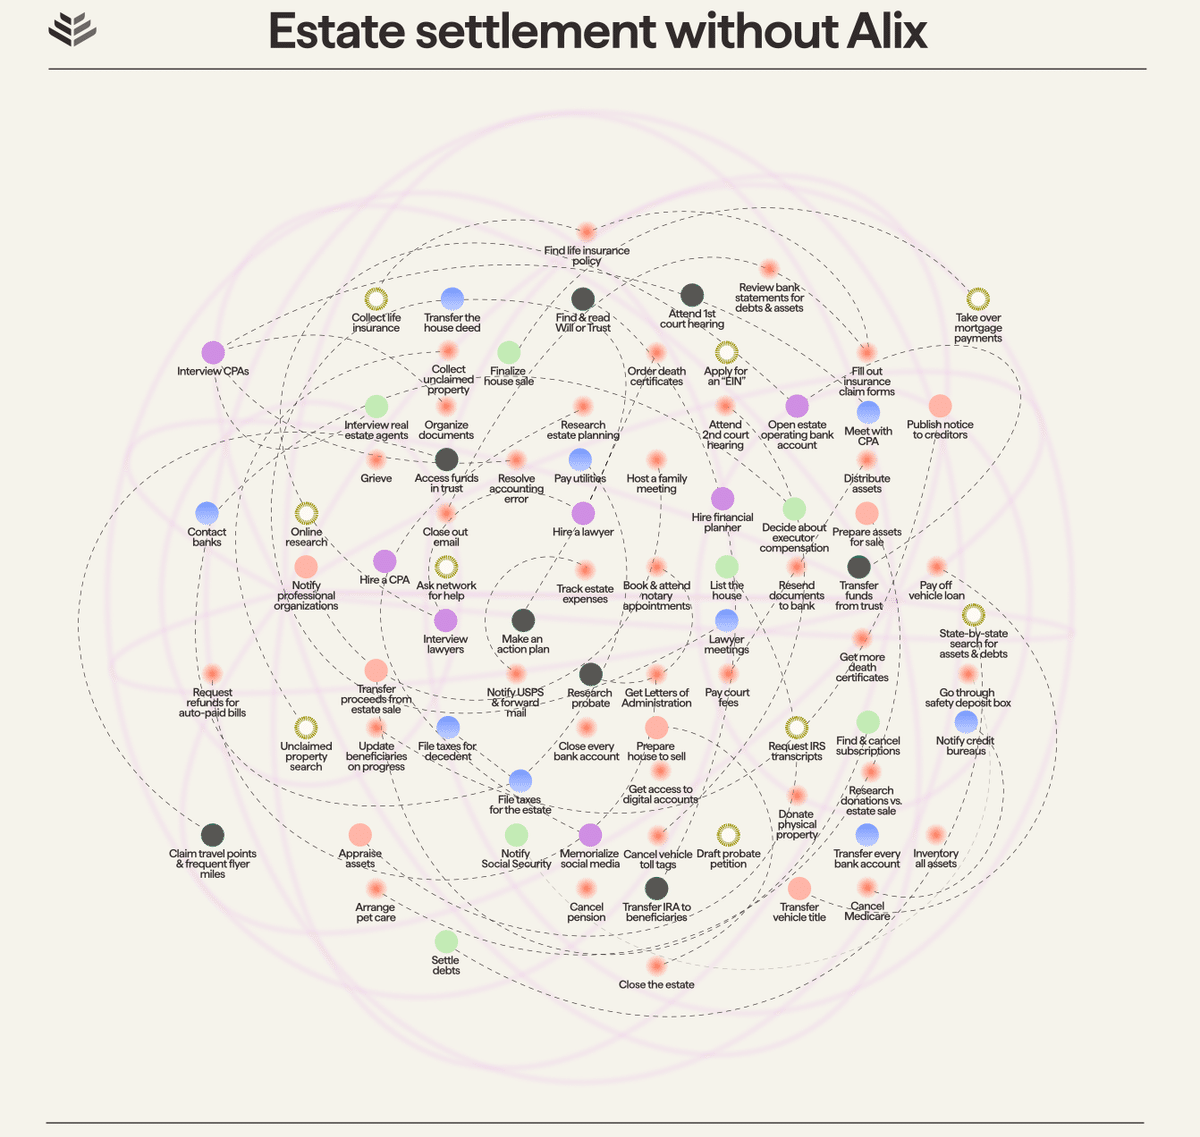Select the purple Interview CPAs node

(x=213, y=352)
